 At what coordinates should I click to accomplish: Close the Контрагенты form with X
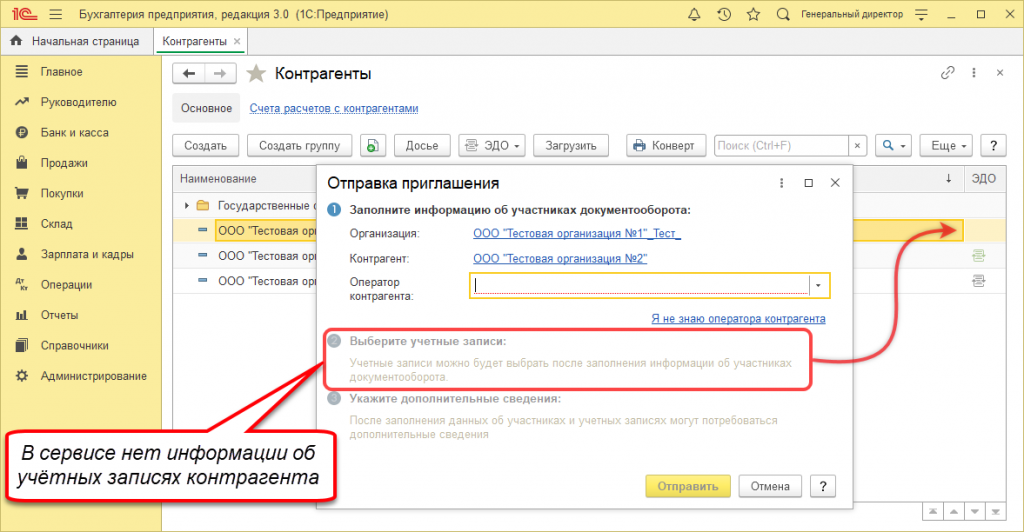[1000, 73]
